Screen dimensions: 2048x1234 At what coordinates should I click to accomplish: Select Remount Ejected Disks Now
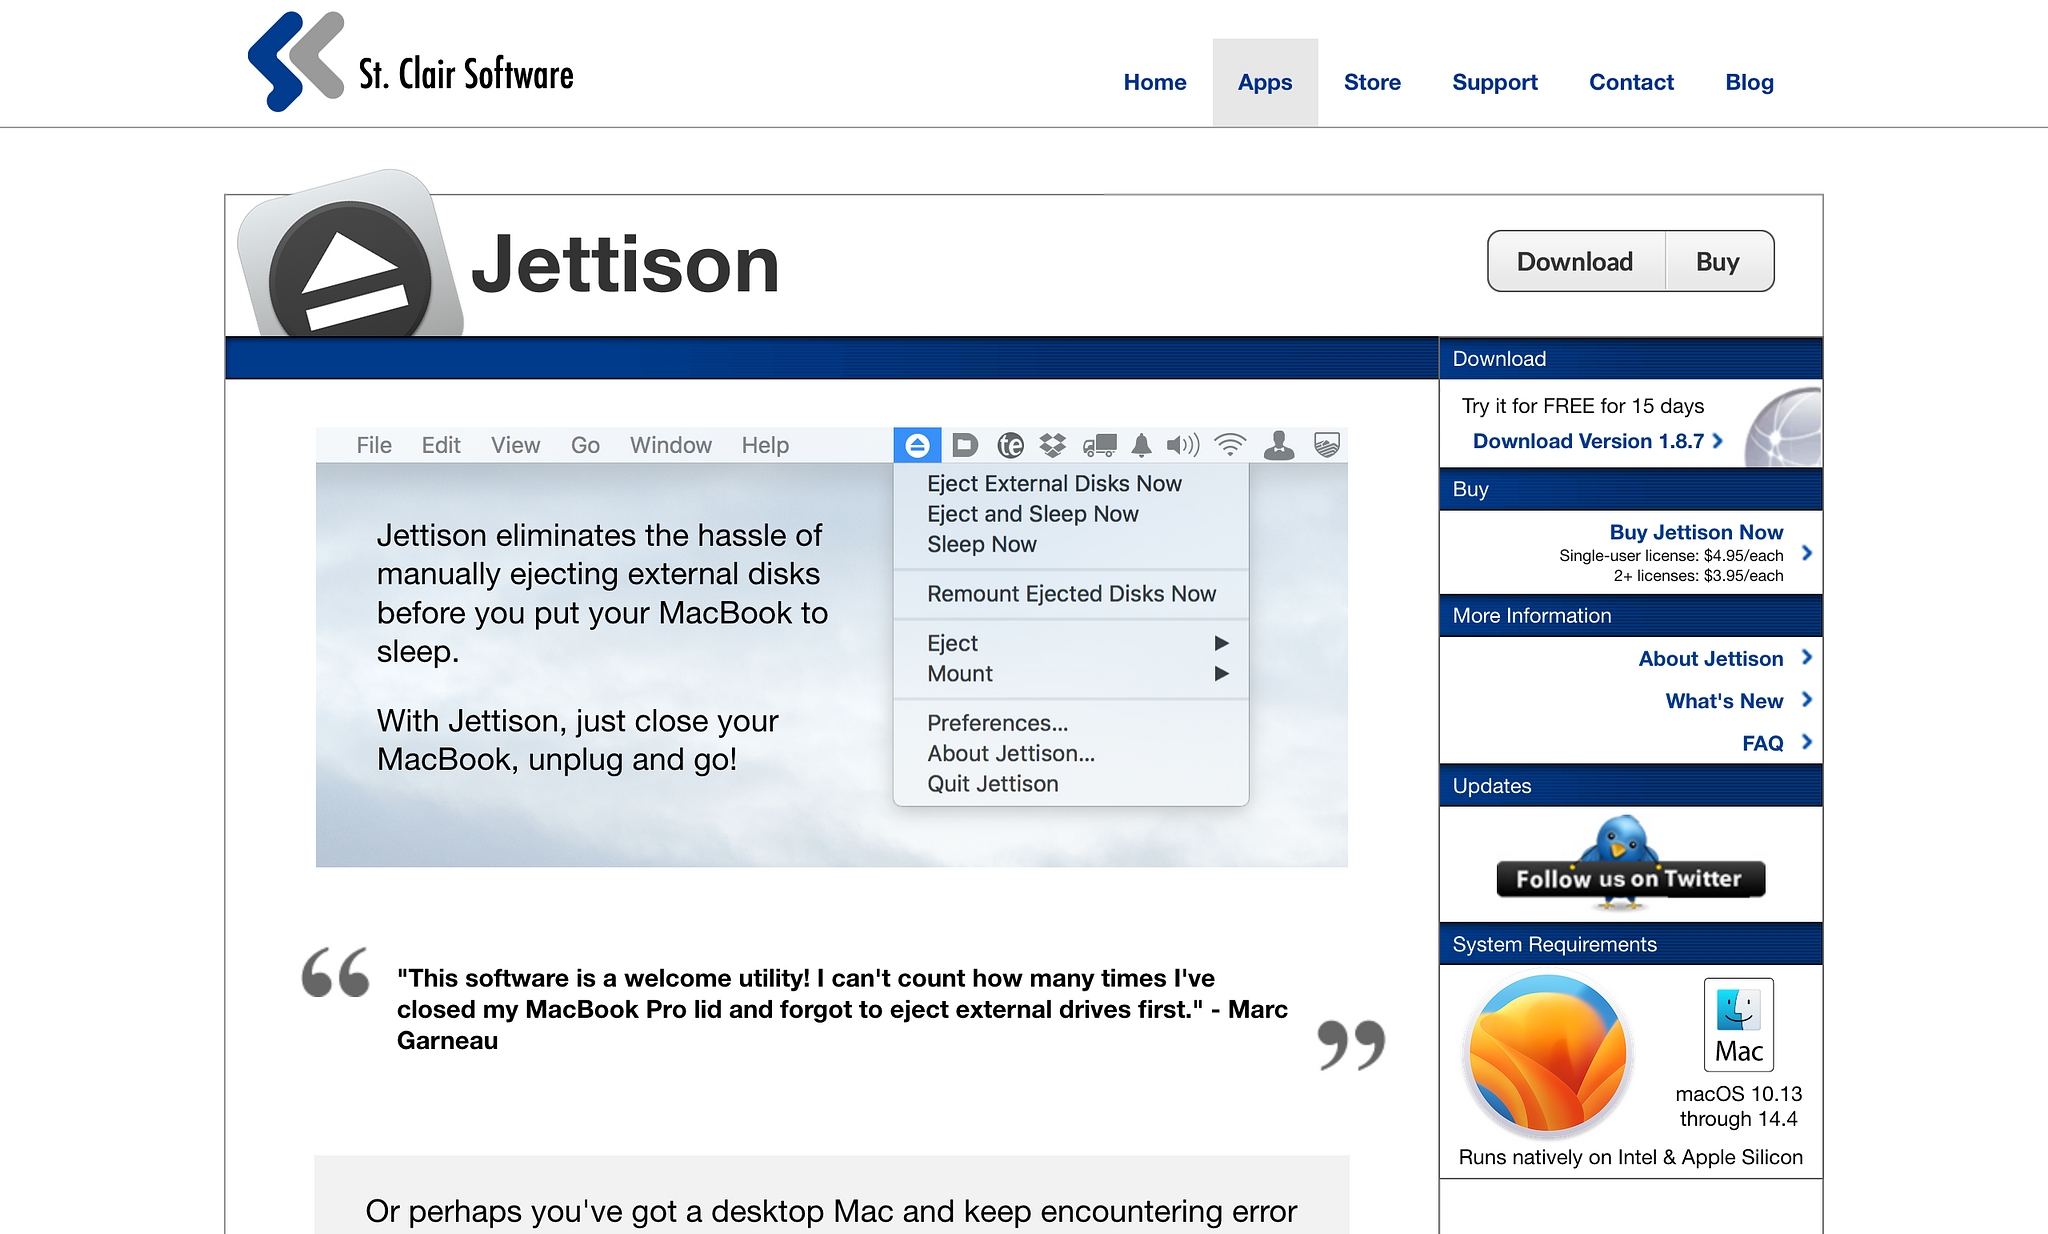click(x=1071, y=594)
